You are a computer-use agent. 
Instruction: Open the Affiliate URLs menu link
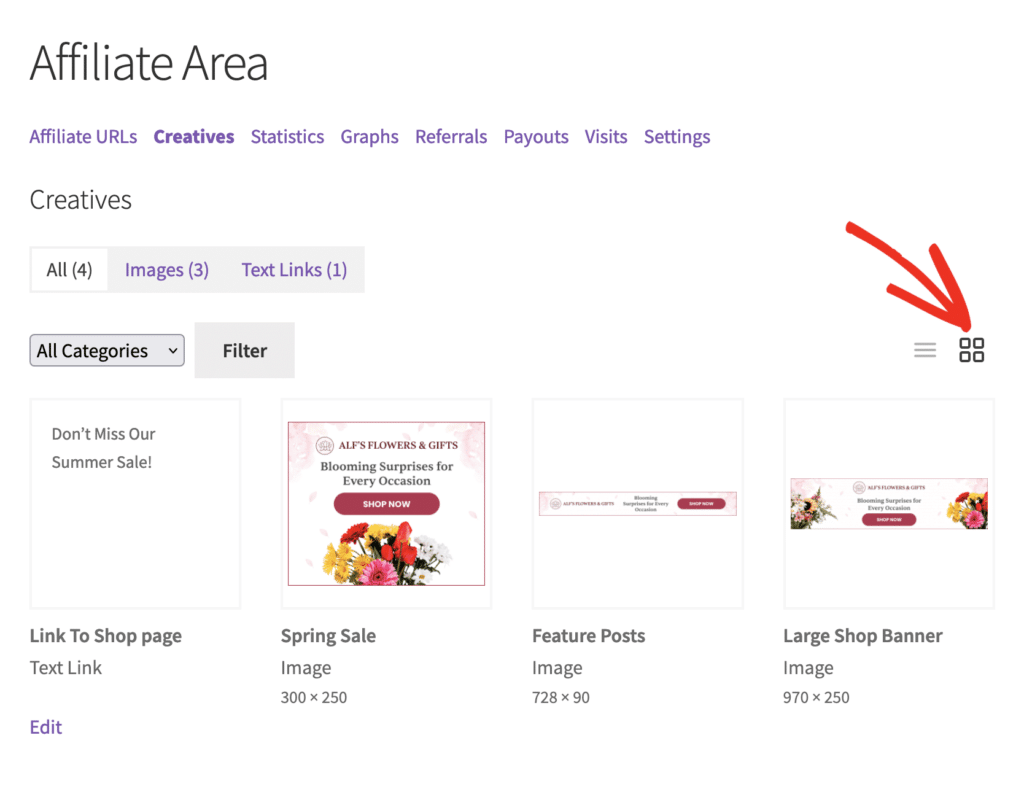[x=83, y=136]
